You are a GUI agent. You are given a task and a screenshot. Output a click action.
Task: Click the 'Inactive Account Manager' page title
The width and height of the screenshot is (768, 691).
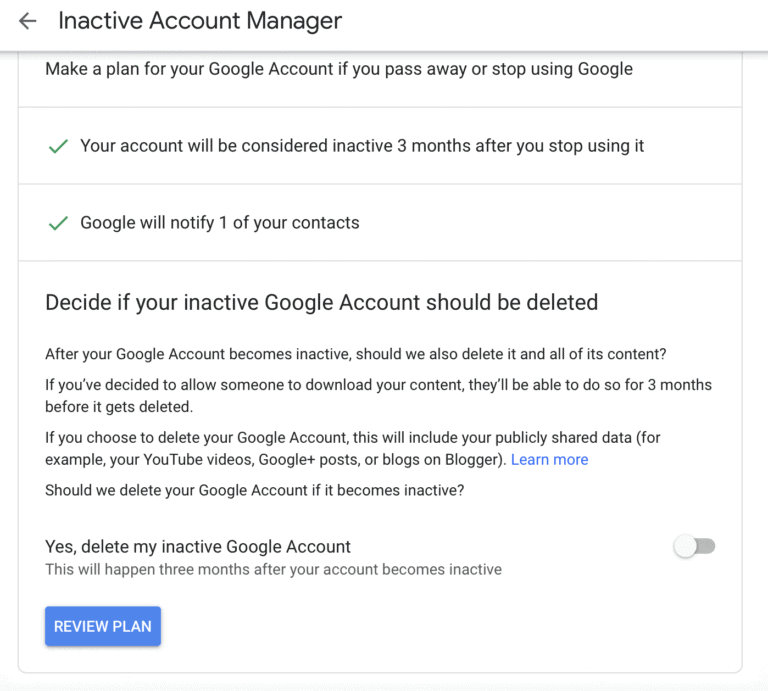200,21
